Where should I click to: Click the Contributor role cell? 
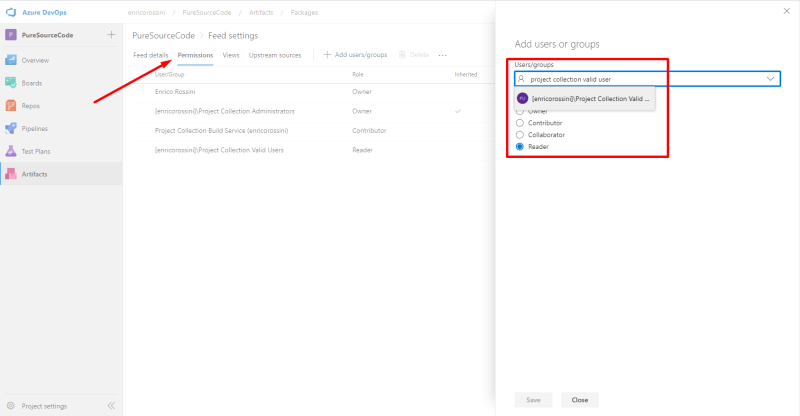pyautogui.click(x=369, y=131)
